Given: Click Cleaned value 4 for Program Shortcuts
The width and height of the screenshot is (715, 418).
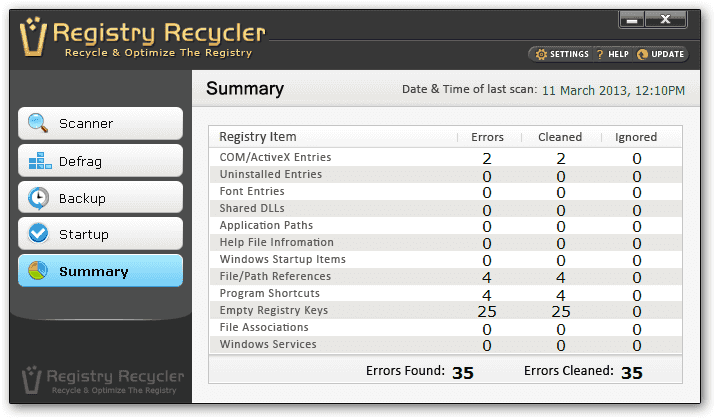Looking at the screenshot, I should pos(560,295).
